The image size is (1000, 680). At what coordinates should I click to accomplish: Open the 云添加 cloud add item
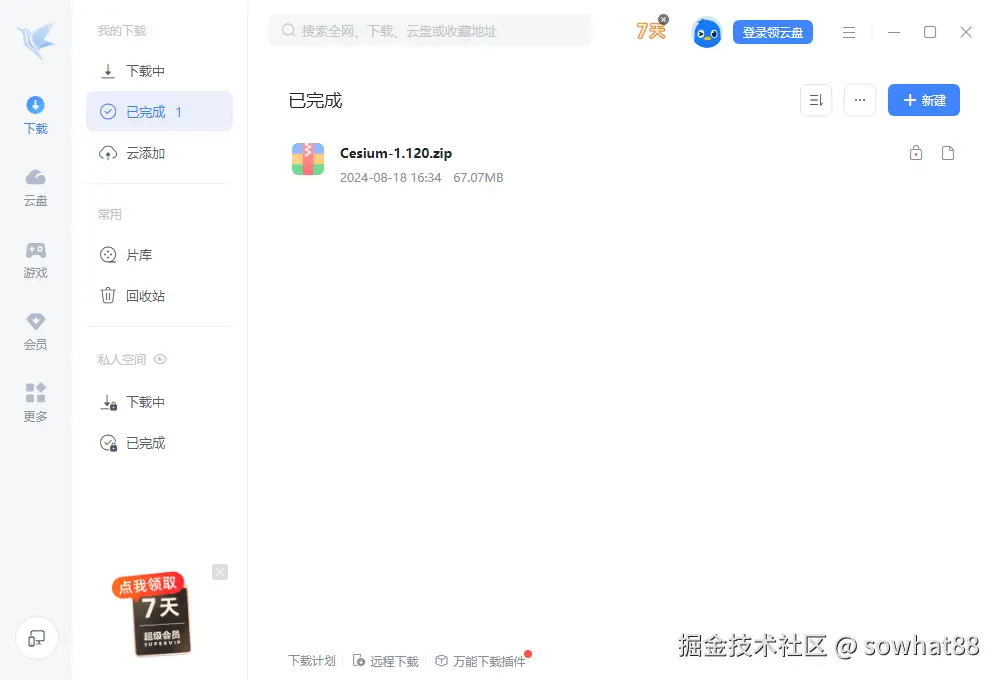(x=159, y=153)
